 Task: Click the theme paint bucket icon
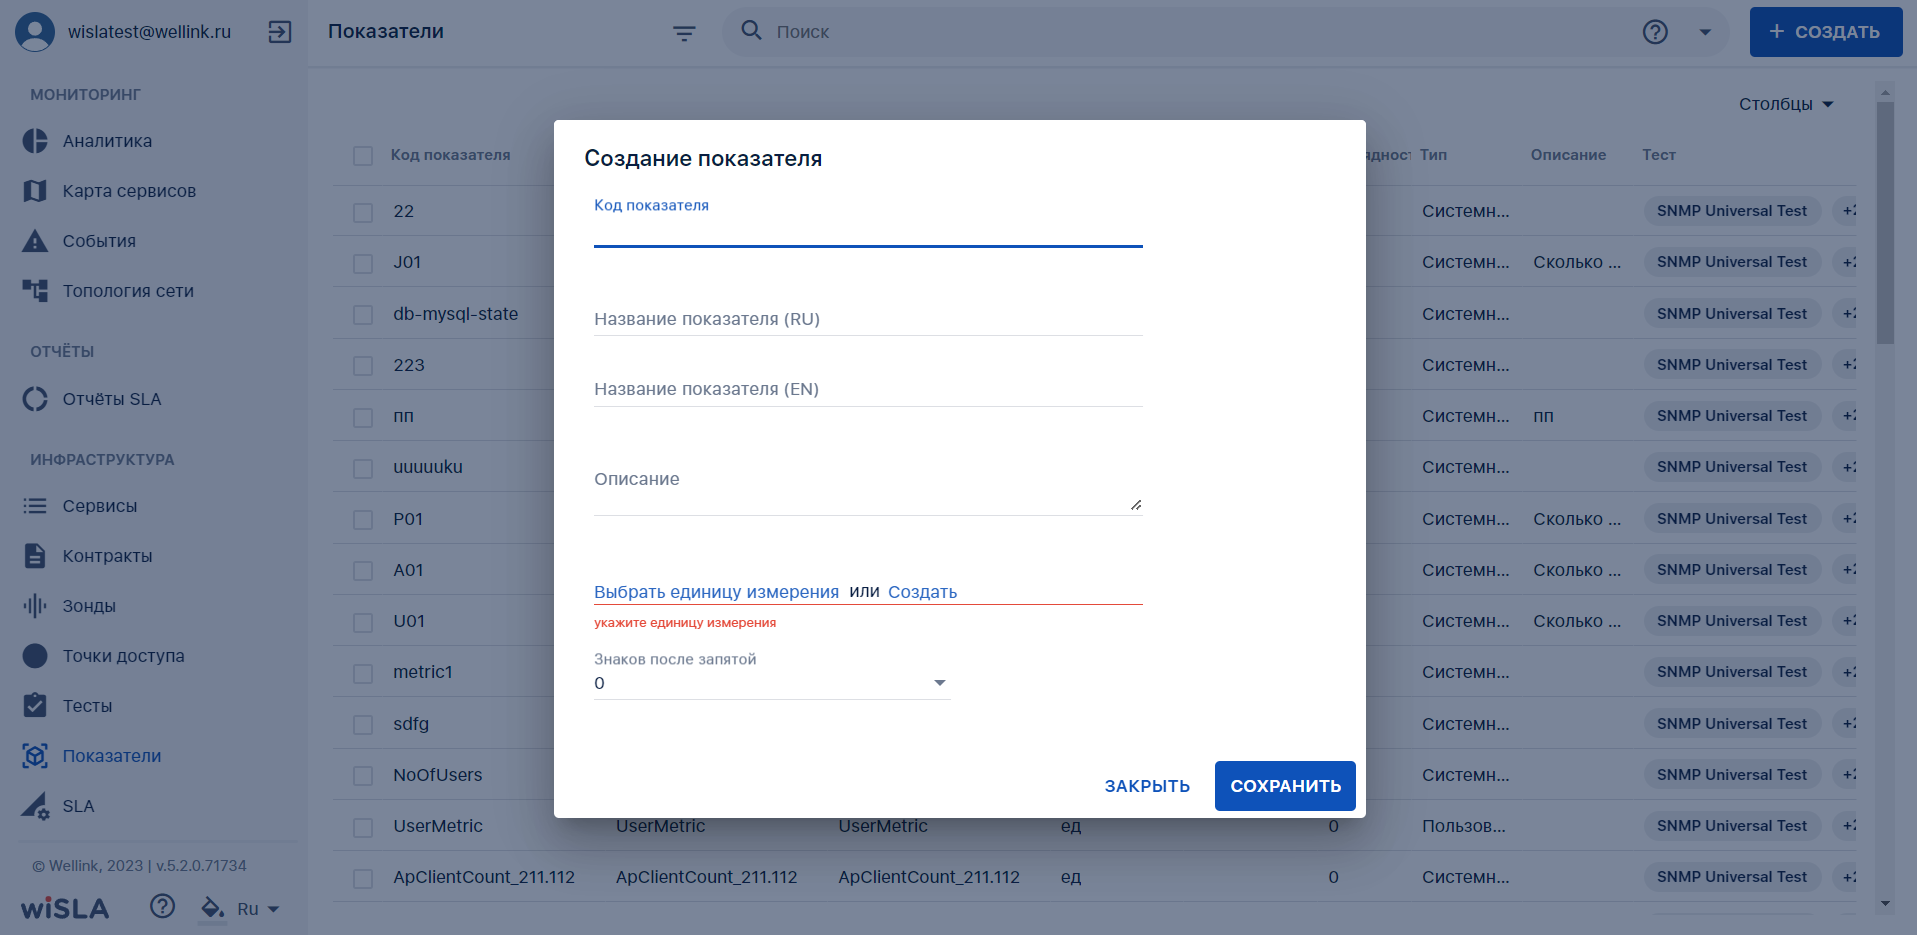click(212, 908)
